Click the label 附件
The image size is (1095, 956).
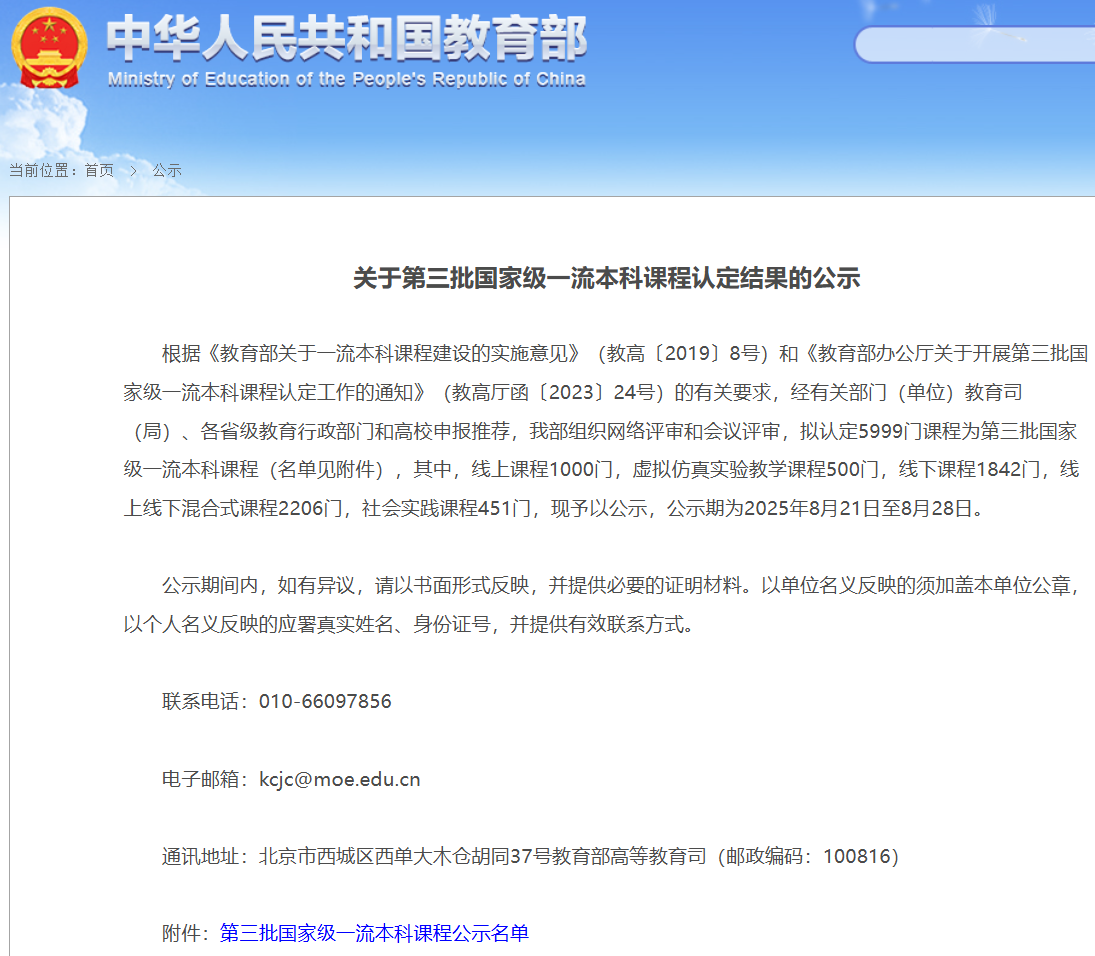tap(181, 933)
